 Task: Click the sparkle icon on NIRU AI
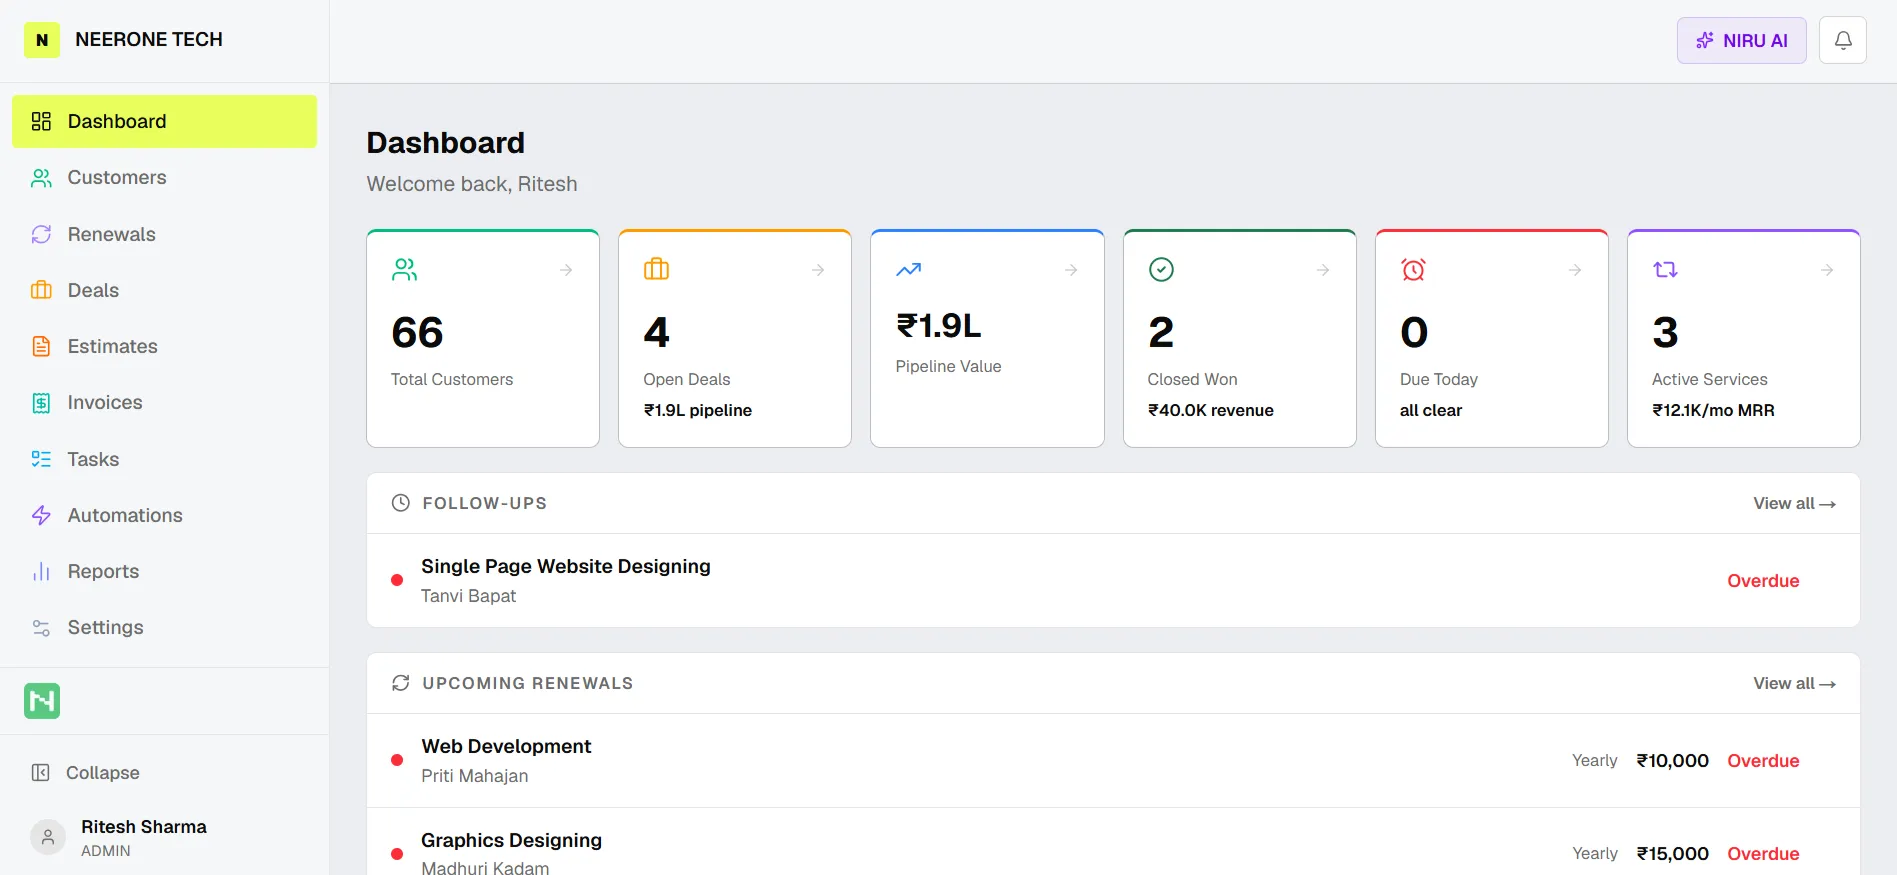tap(1705, 40)
